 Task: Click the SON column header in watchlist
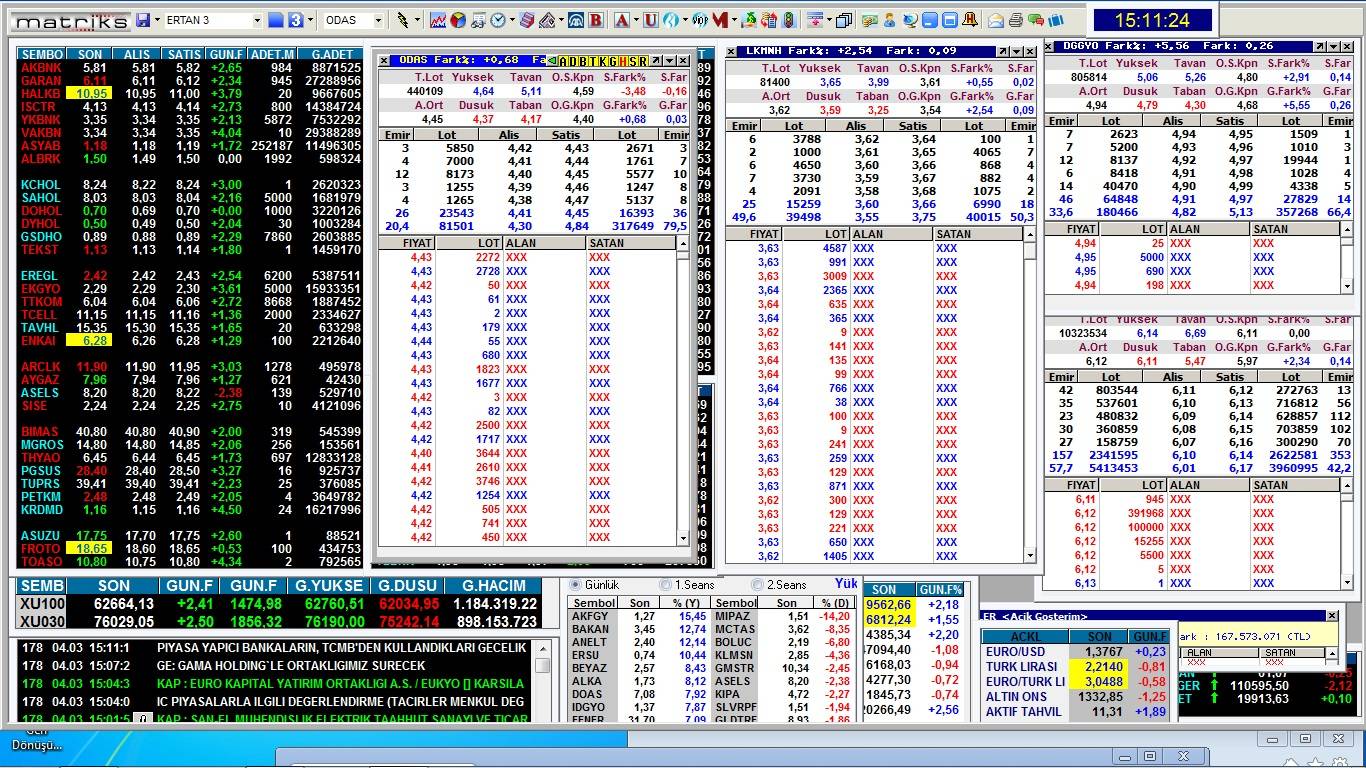[x=90, y=54]
